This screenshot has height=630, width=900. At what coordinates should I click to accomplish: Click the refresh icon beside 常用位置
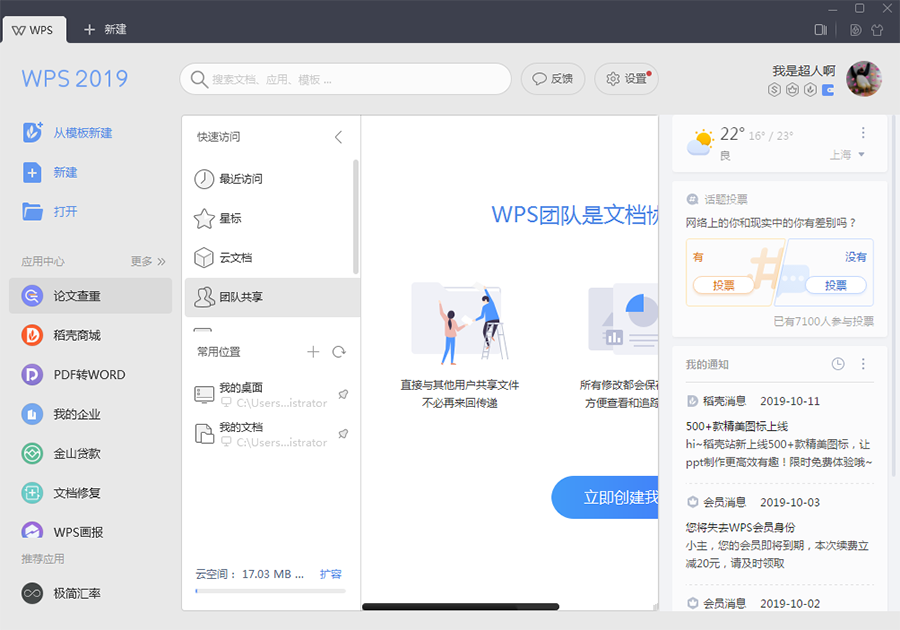[339, 352]
